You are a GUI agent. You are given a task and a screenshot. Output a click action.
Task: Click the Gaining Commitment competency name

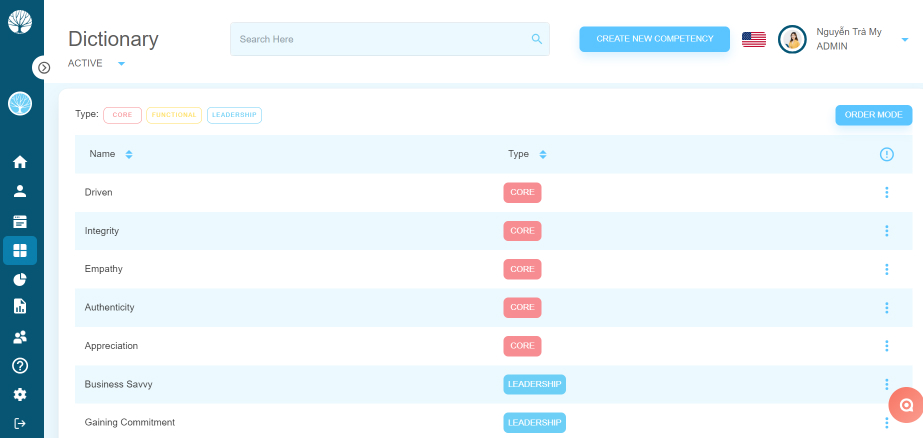coord(130,422)
